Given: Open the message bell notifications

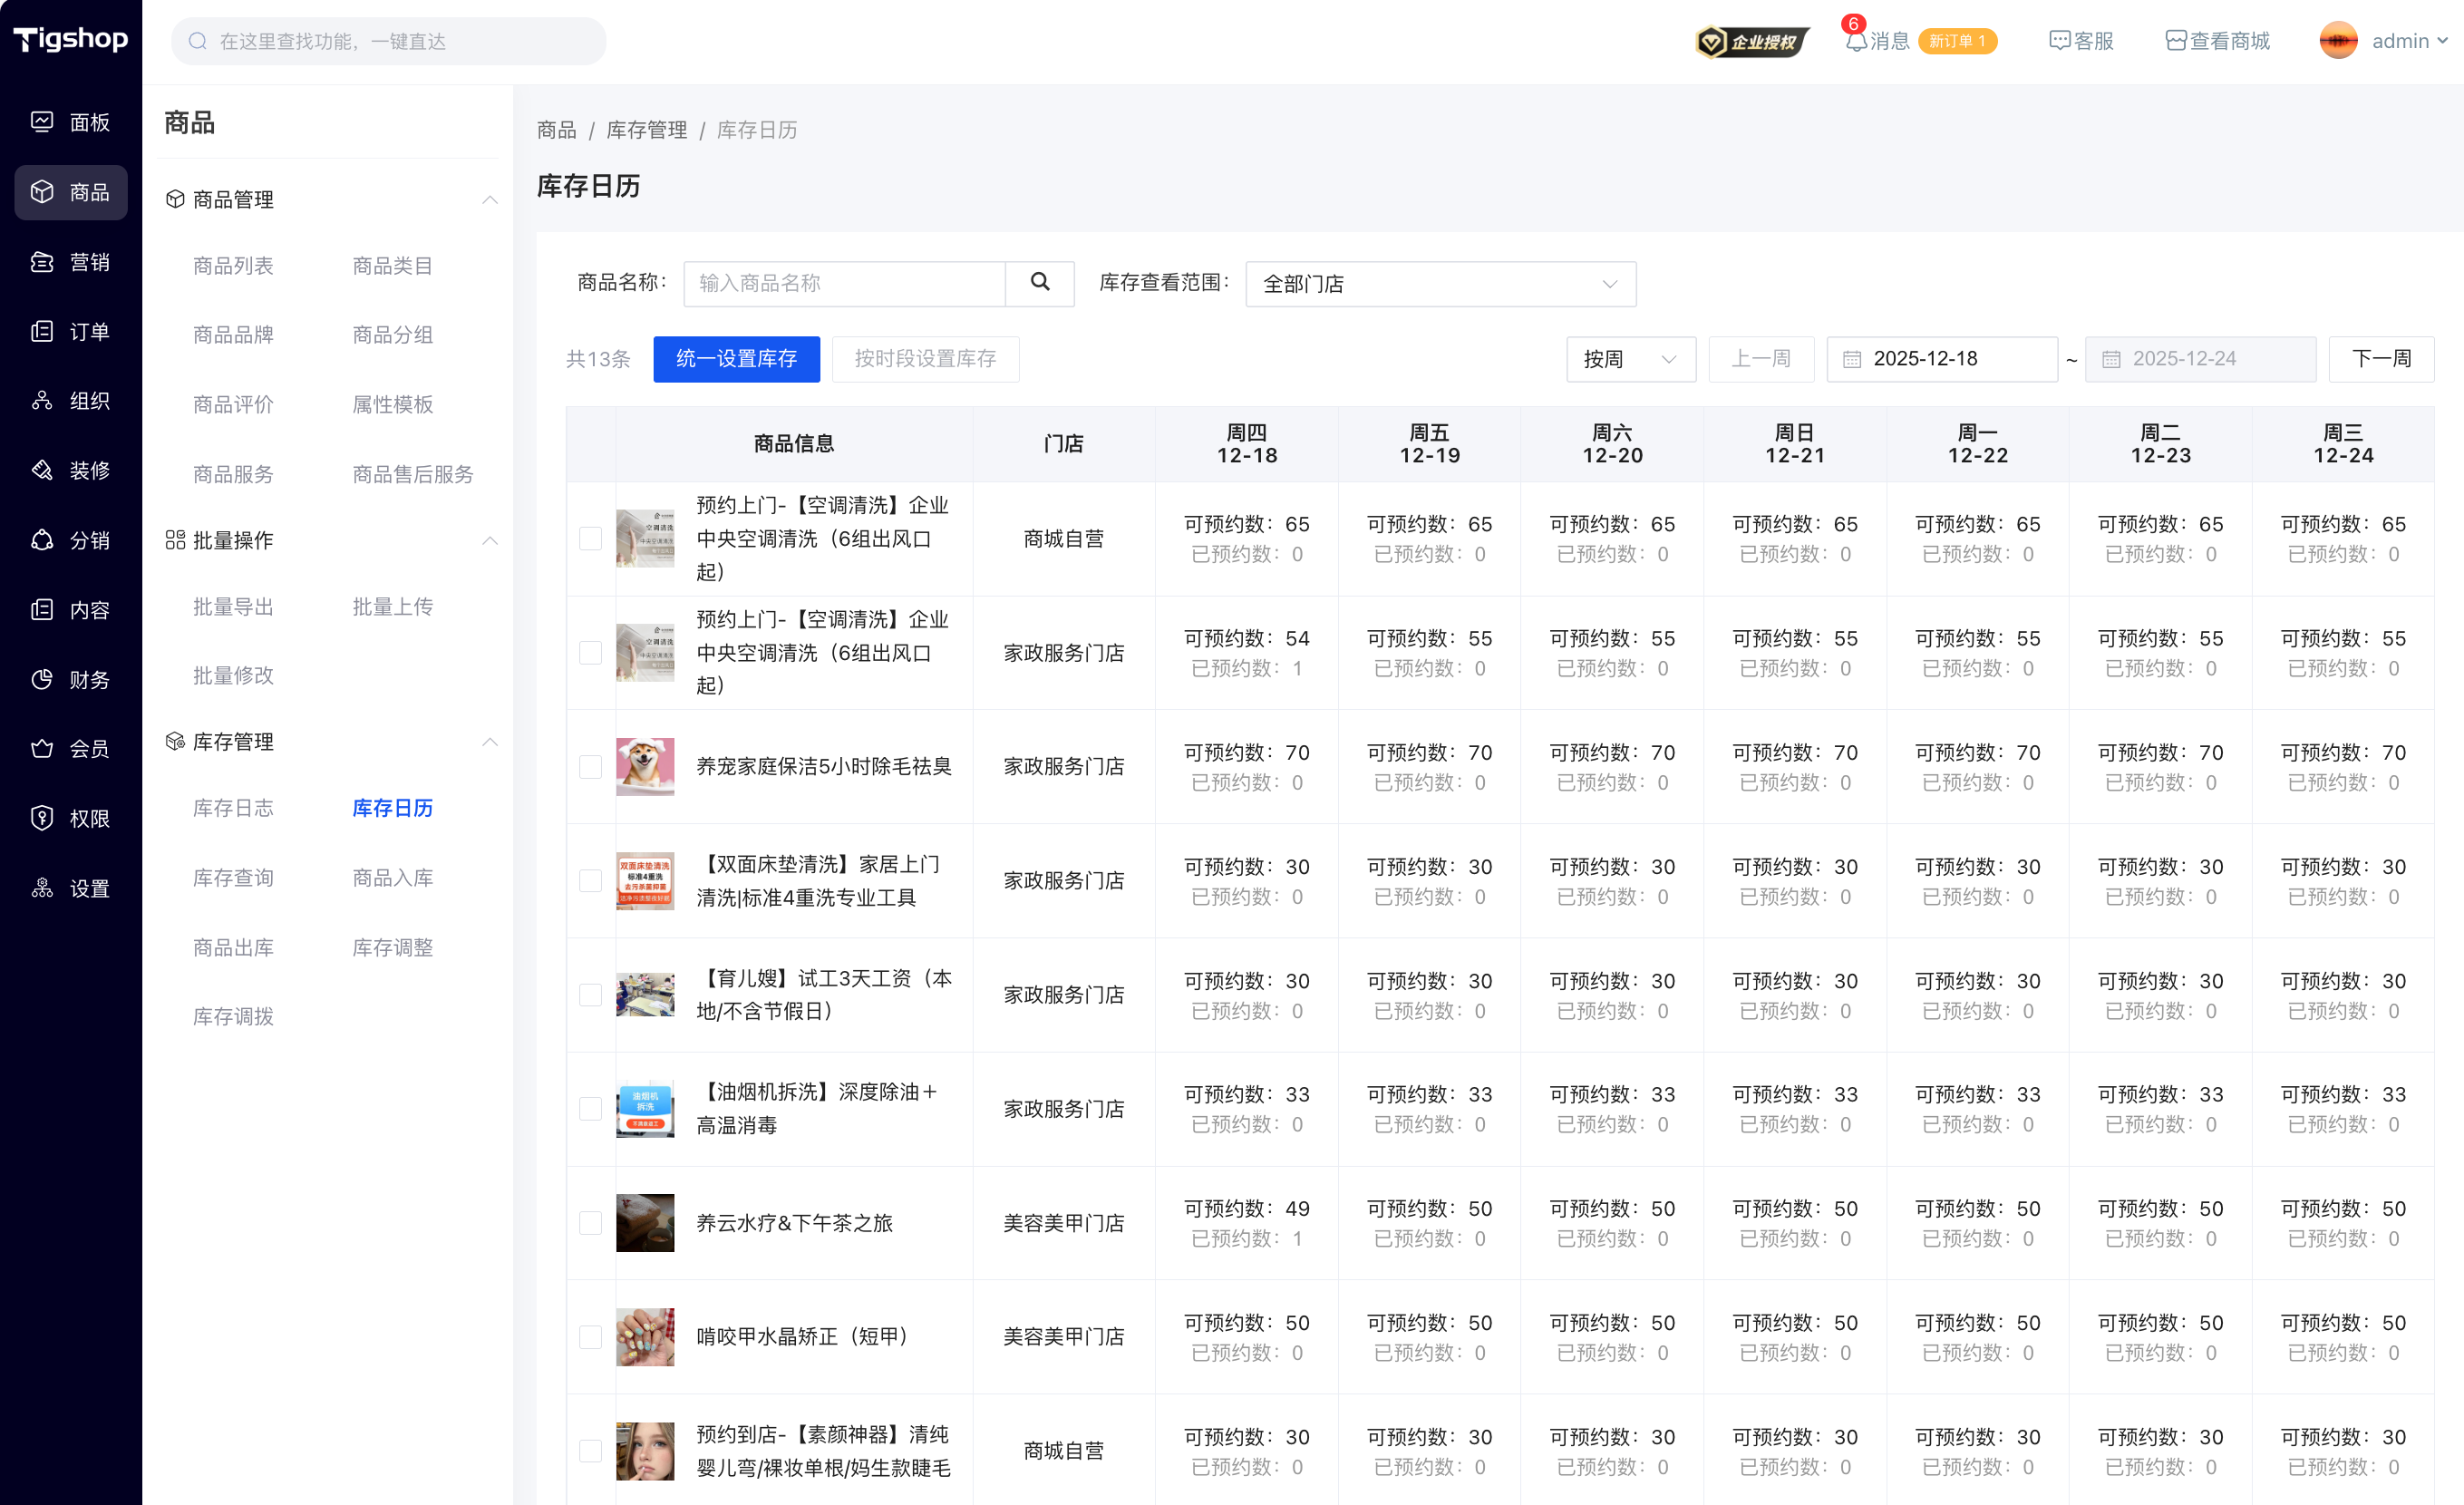Looking at the screenshot, I should coord(1856,41).
